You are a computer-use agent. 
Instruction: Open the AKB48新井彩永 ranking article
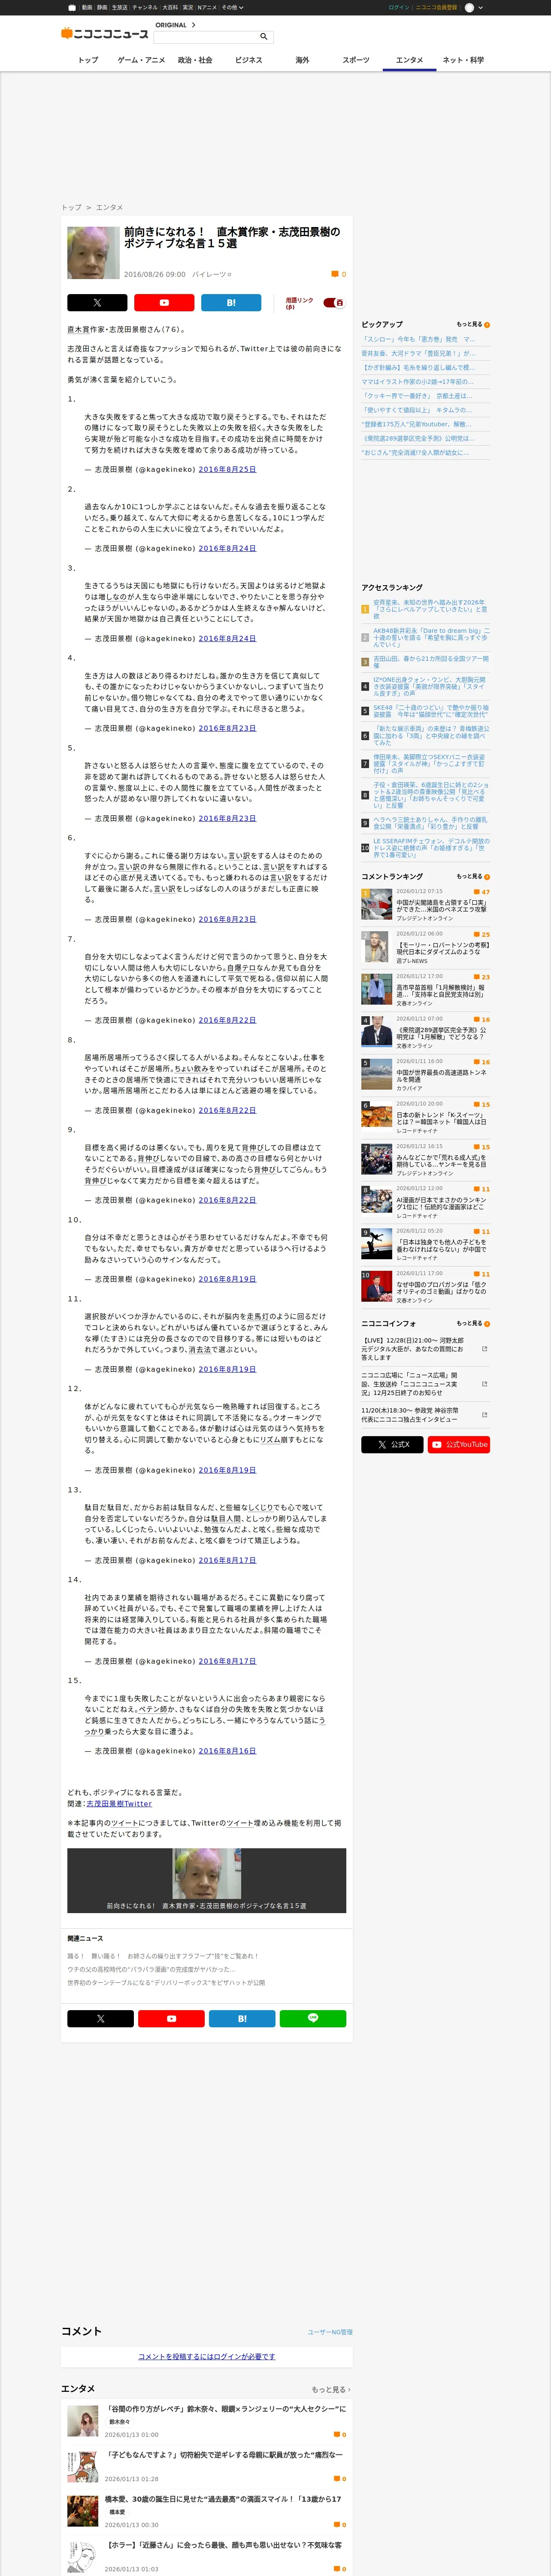pos(431,637)
